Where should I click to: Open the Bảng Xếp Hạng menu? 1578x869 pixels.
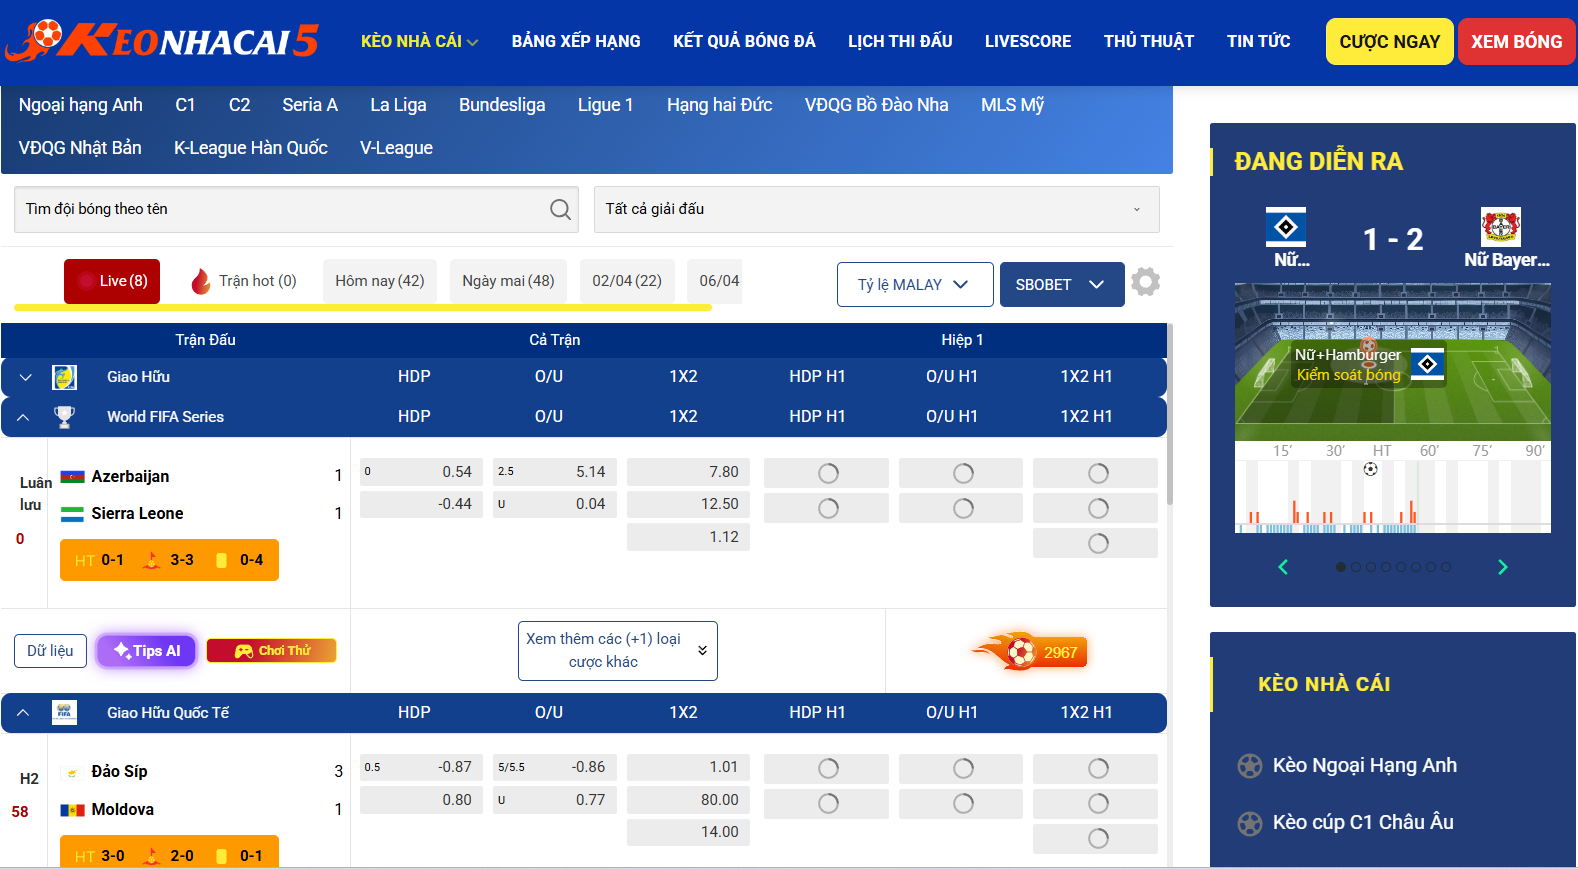pos(576,41)
